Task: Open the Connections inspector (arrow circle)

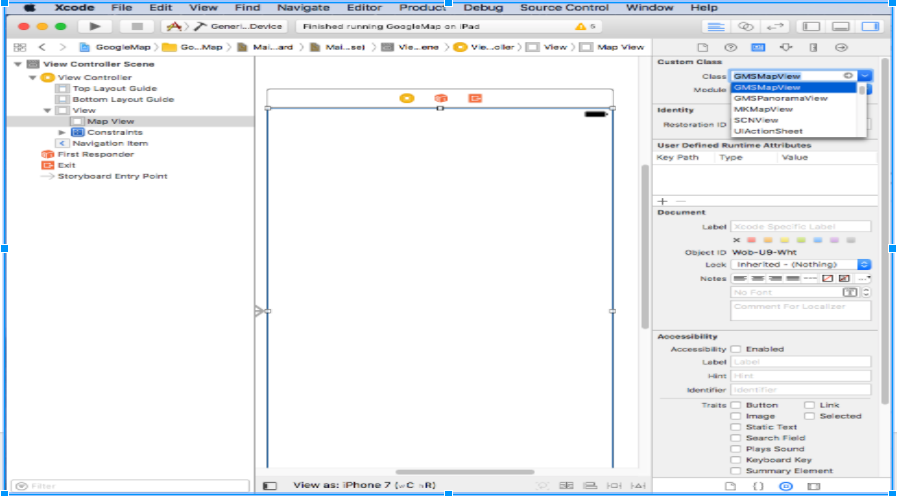Action: pos(841,47)
